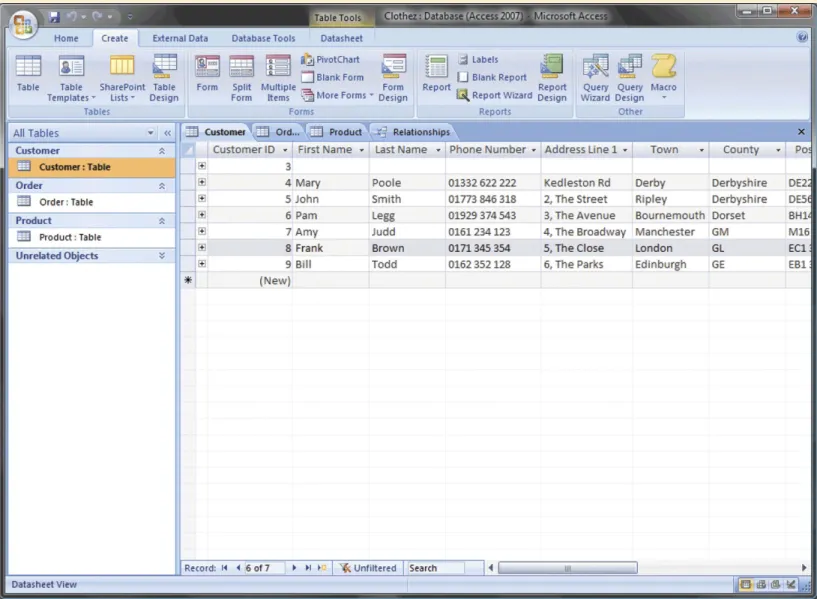Expand subdatasheet for Bill Todd row
The image size is (817, 599).
click(202, 264)
